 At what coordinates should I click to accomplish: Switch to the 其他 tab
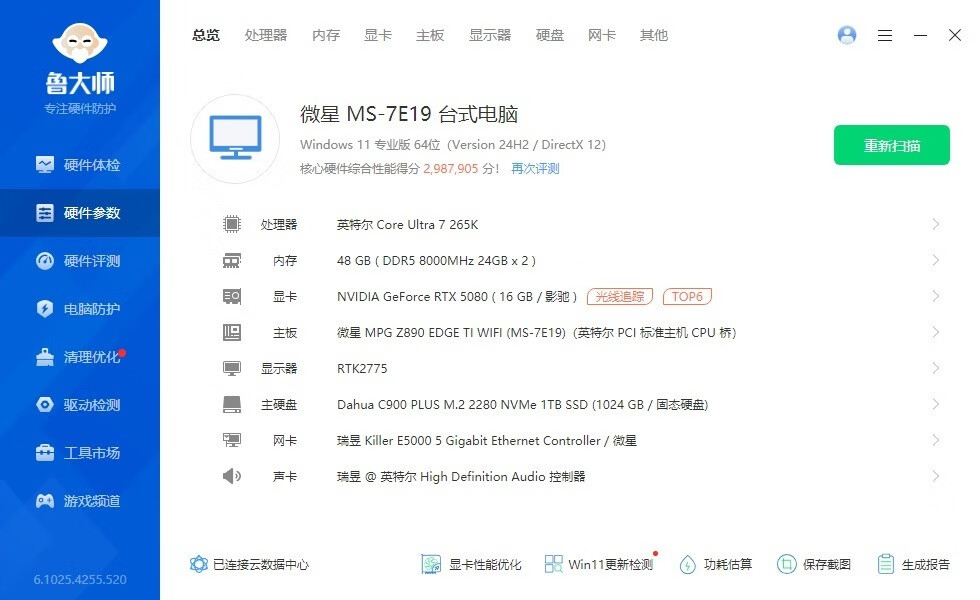654,35
